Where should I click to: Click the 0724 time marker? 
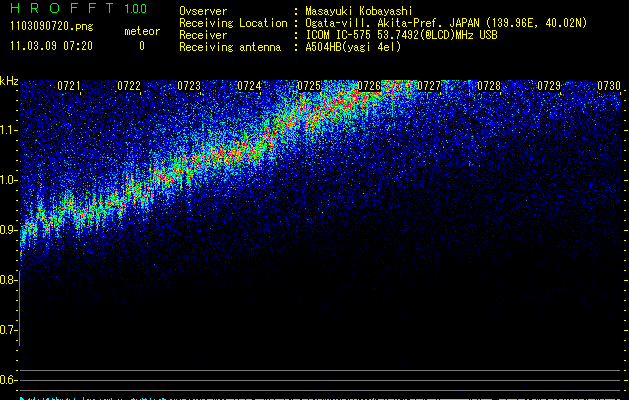click(x=249, y=86)
